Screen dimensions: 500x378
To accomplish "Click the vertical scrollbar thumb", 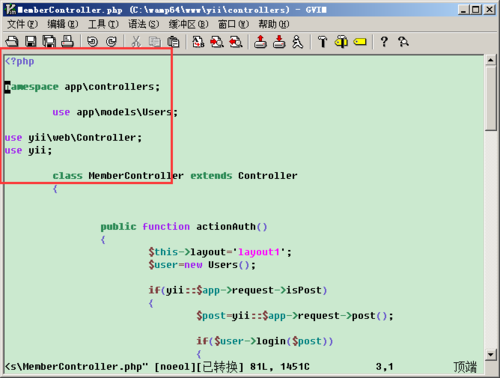I will click(490, 98).
